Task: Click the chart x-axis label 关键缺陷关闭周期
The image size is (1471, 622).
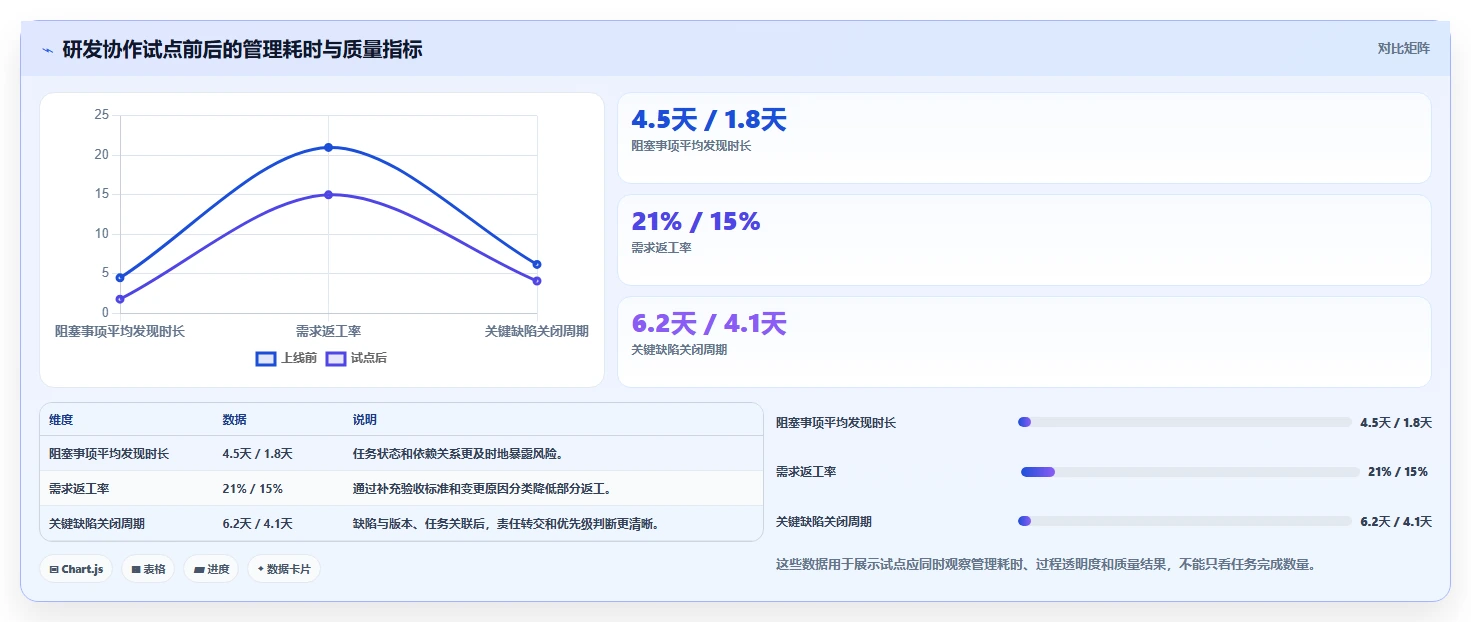Action: (x=536, y=331)
